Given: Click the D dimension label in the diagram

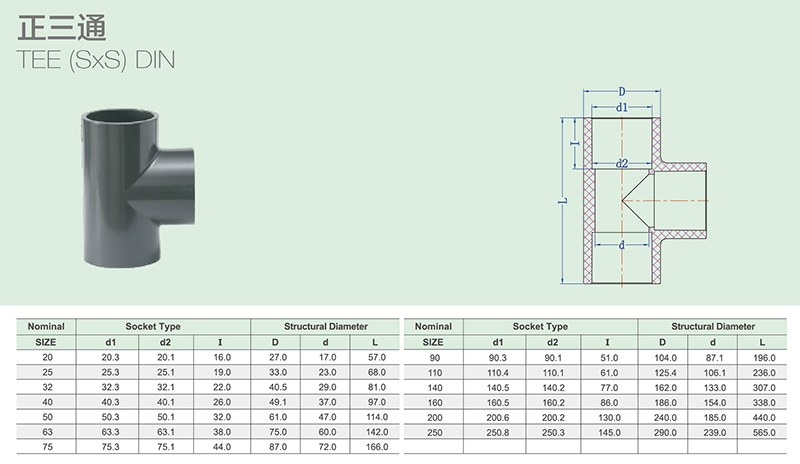Looking at the screenshot, I should 621,92.
